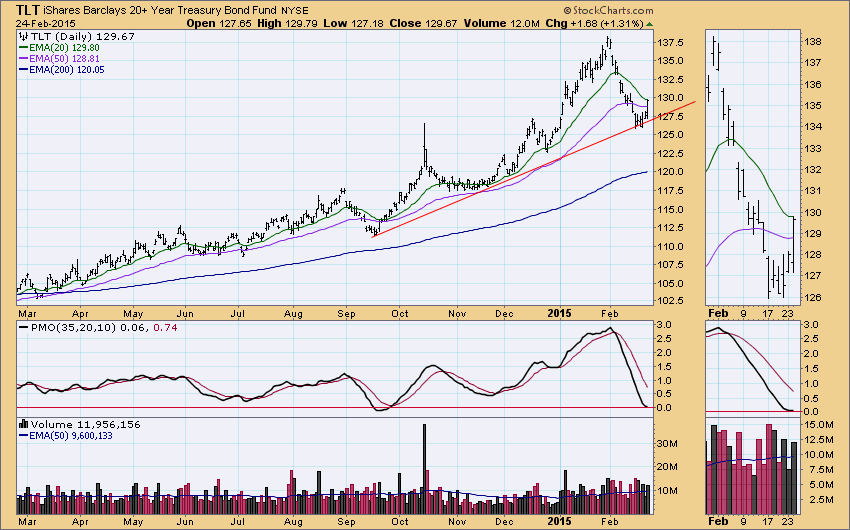This screenshot has width=850, height=530.
Task: Click the 20M volume axis label
Action: [667, 467]
